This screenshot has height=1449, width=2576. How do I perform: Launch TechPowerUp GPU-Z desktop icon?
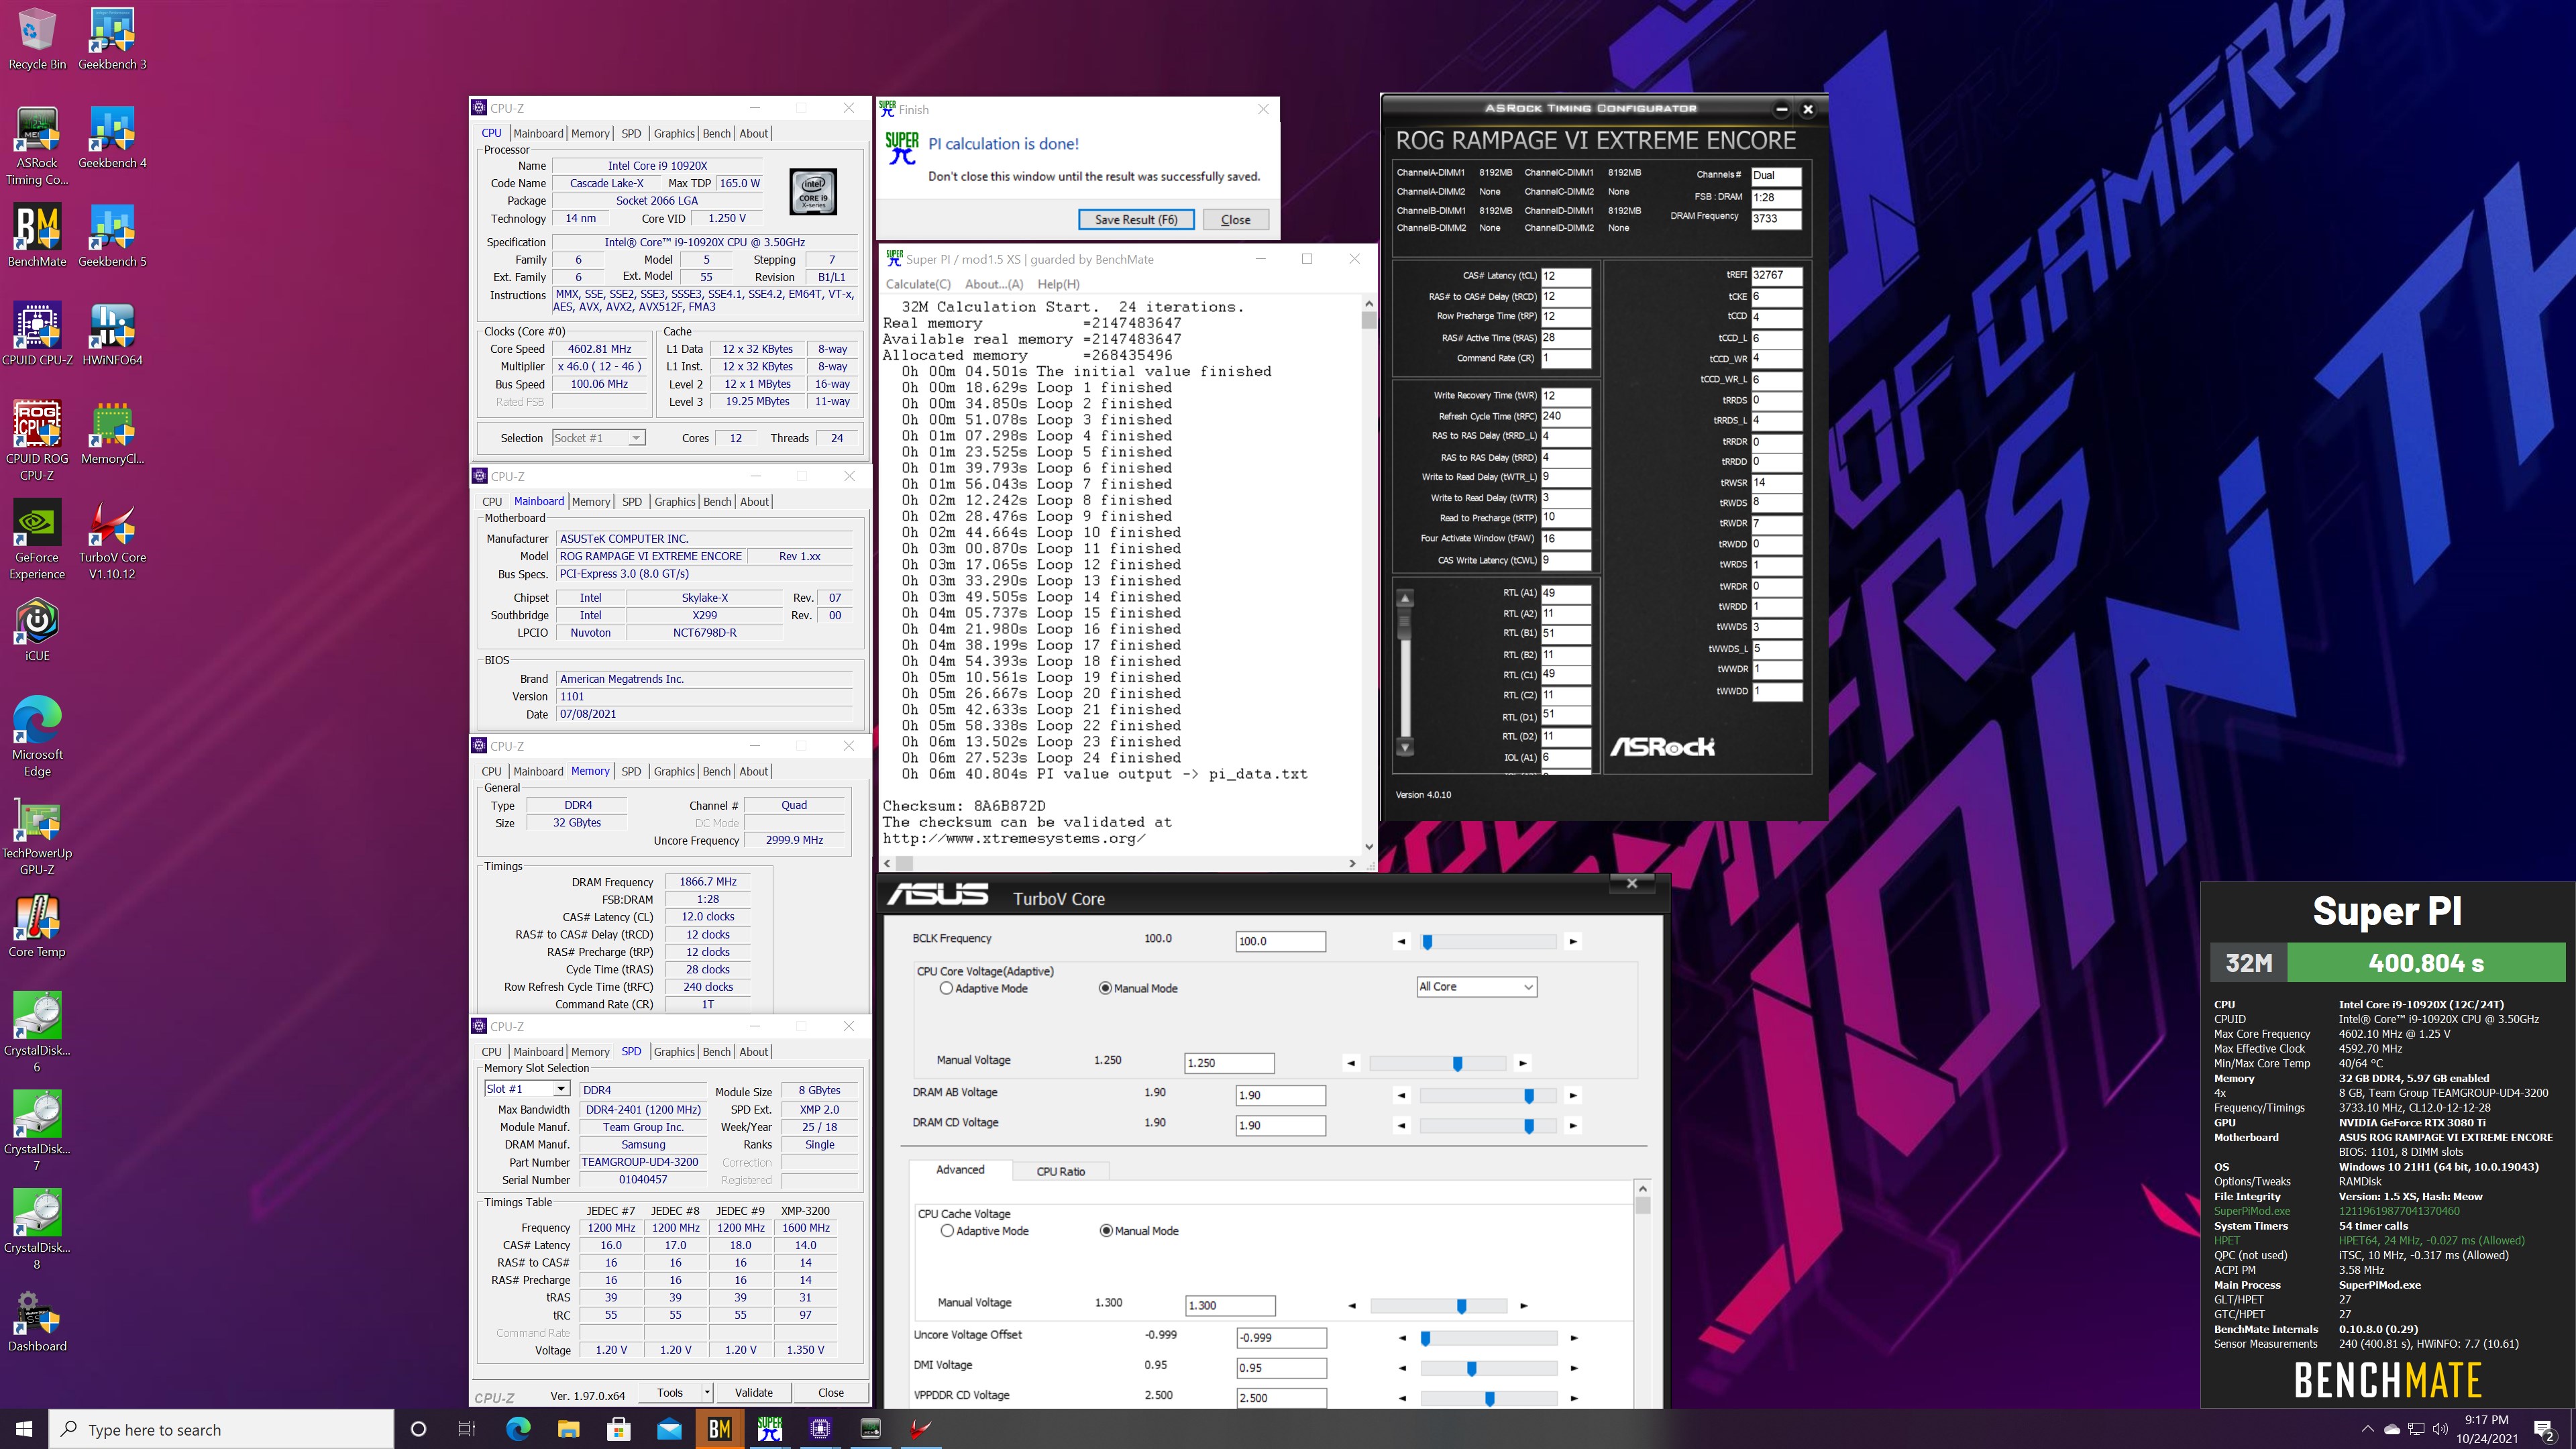pyautogui.click(x=37, y=836)
